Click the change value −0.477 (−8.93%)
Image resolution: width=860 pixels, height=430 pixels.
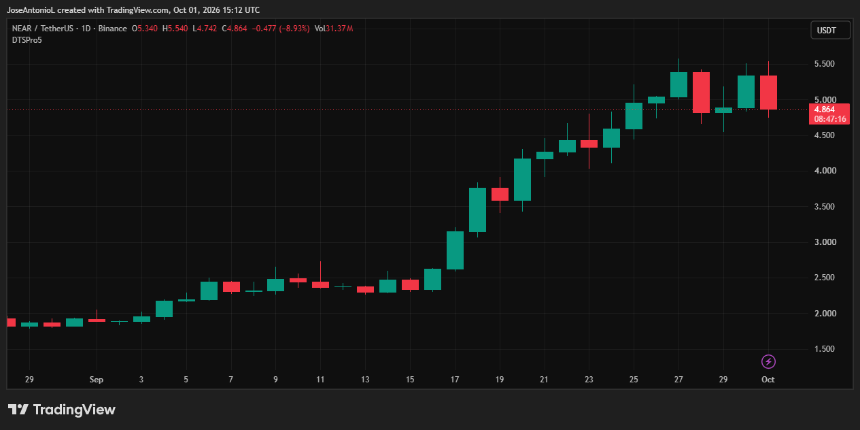(x=281, y=29)
